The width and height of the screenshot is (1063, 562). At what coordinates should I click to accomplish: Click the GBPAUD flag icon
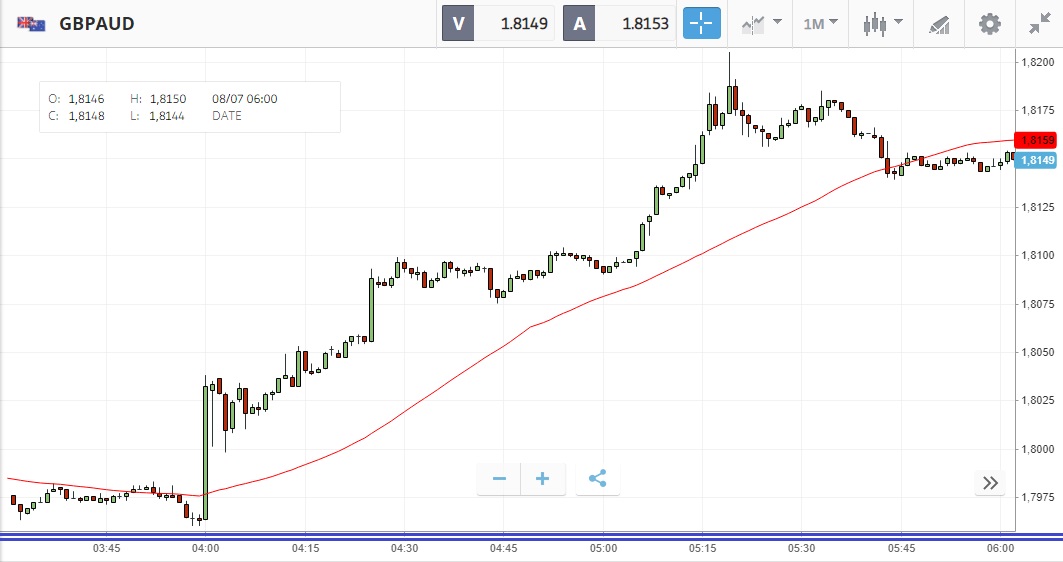(x=31, y=23)
